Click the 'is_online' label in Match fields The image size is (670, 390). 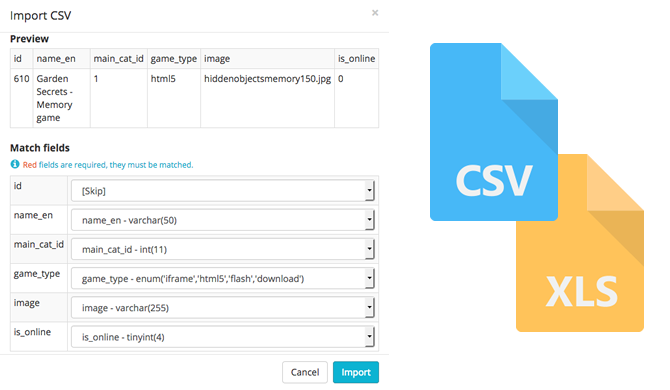(x=32, y=332)
